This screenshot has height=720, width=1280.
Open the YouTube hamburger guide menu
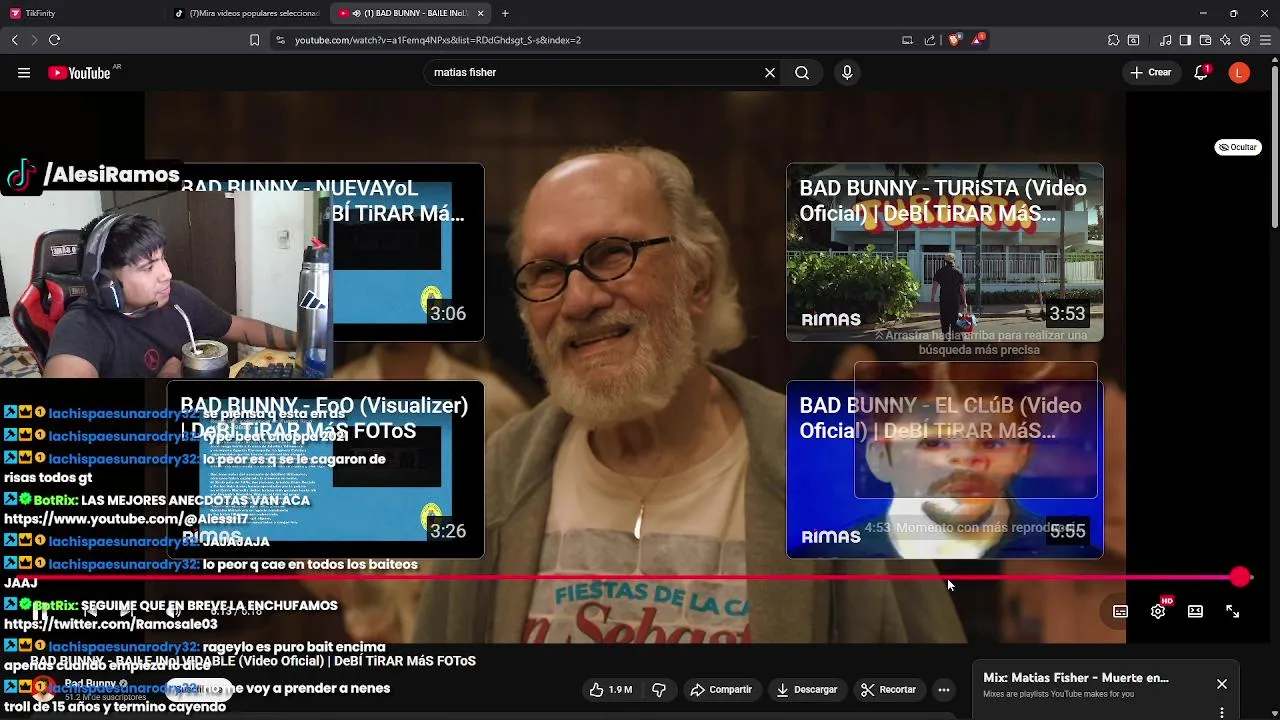coord(24,73)
